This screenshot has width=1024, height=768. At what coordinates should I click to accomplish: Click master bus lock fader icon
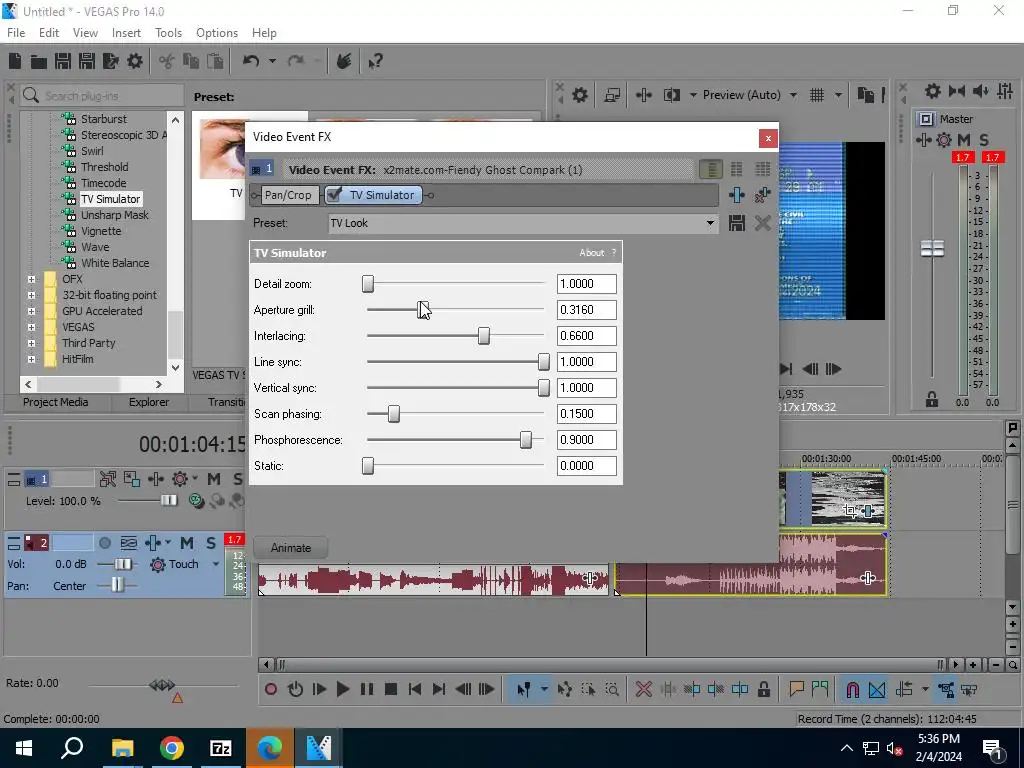[932, 399]
